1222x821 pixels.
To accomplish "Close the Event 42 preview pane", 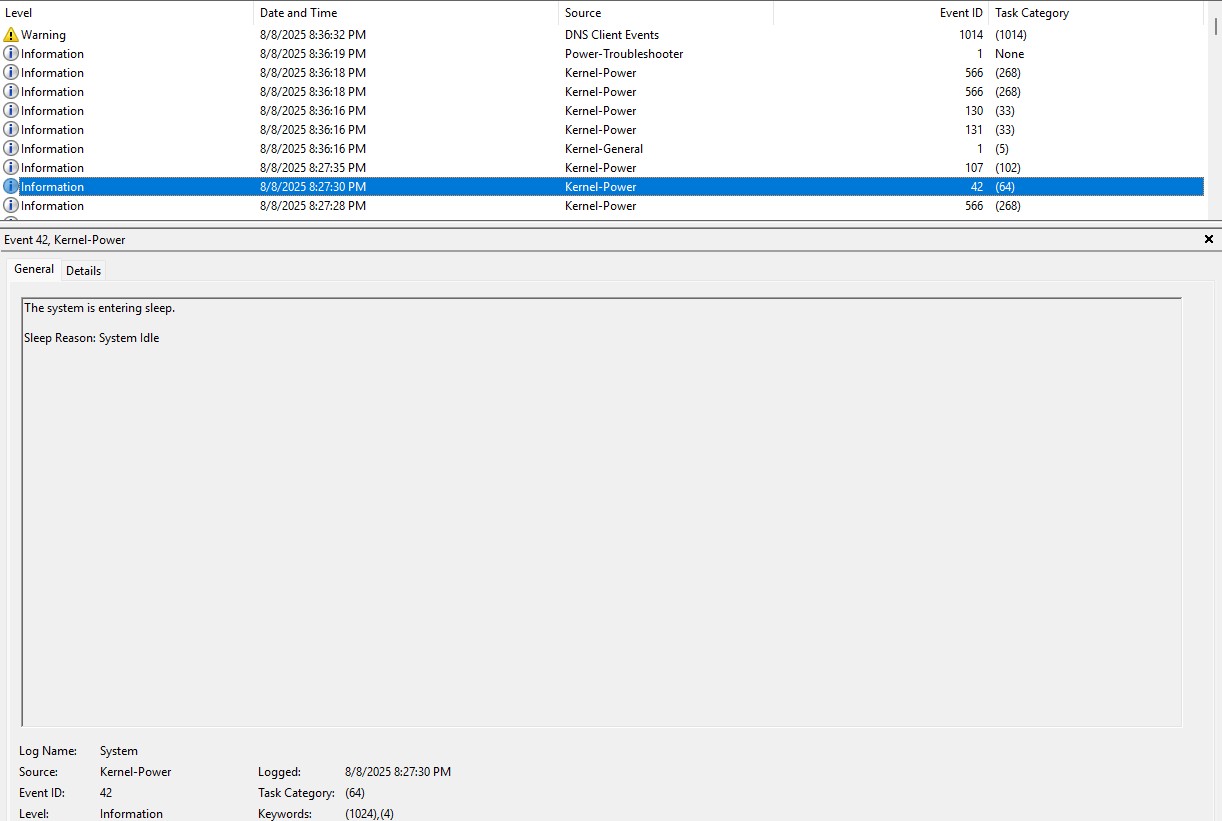I will tap(1208, 239).
